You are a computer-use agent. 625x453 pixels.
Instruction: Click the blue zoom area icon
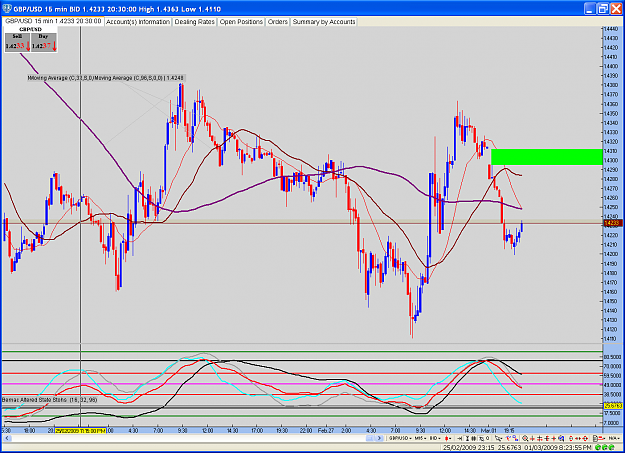[561, 438]
